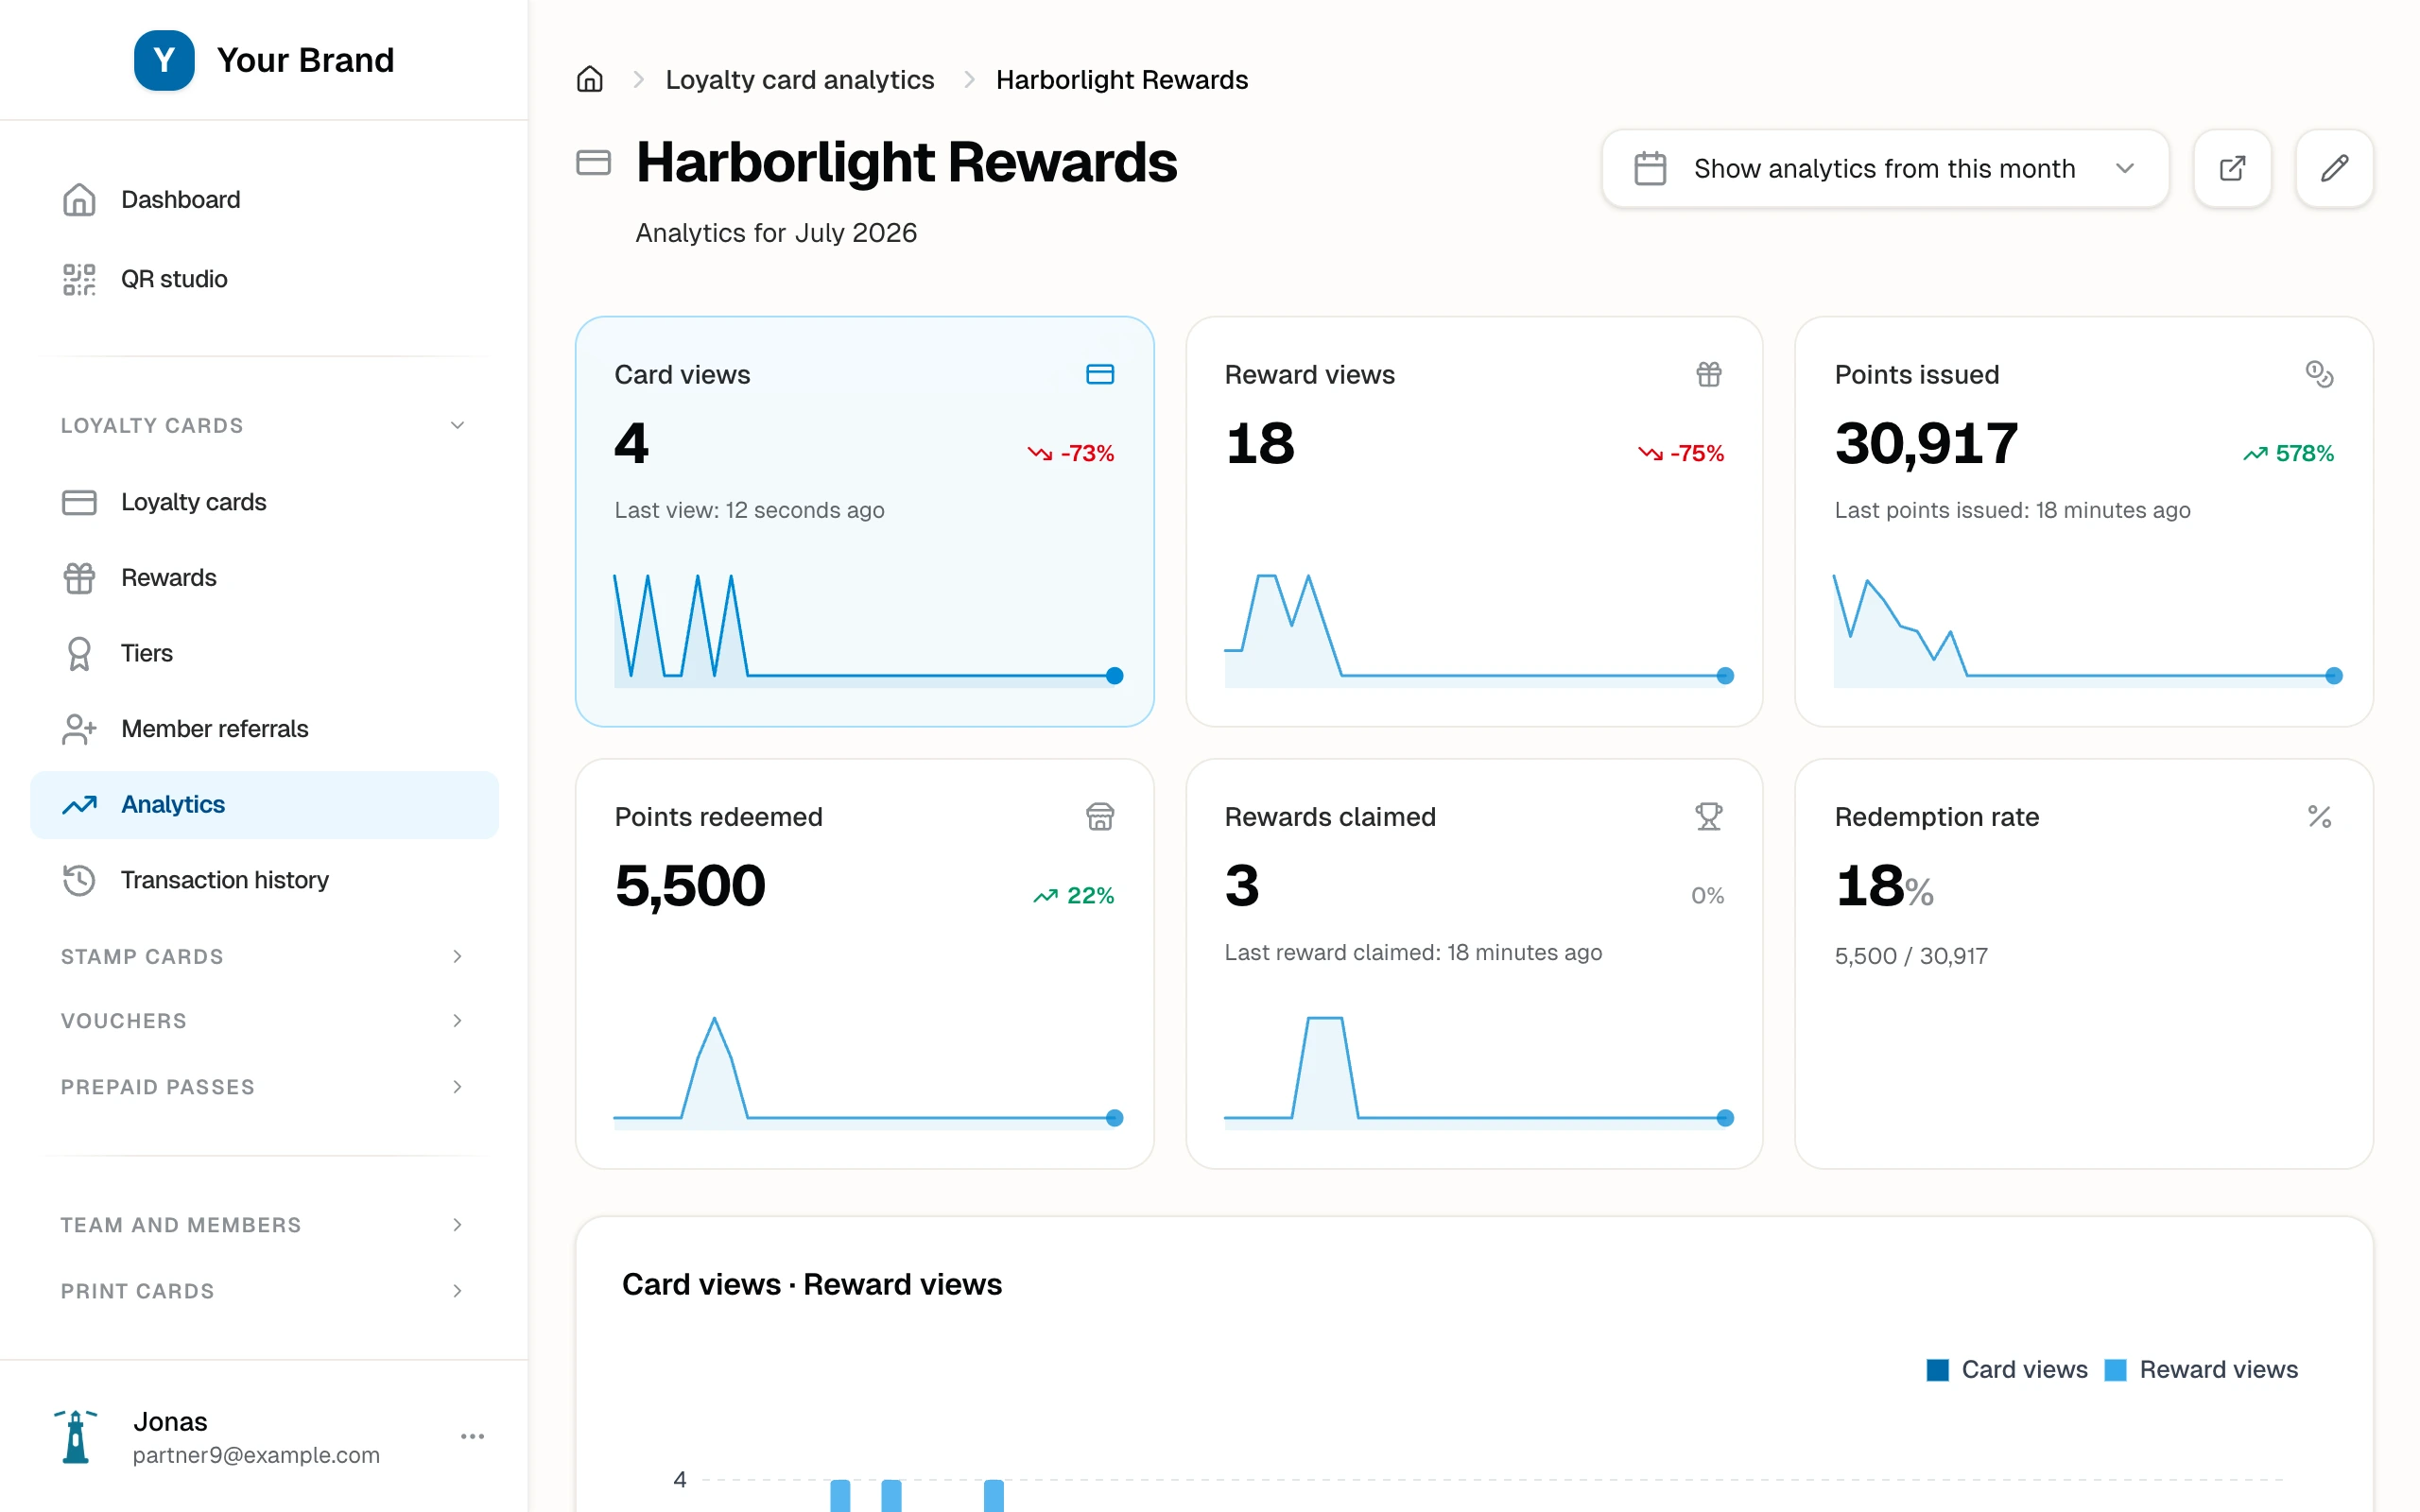Click the Harborlight Rewards breadcrumb
Image resolution: width=2420 pixels, height=1512 pixels.
(x=1122, y=79)
